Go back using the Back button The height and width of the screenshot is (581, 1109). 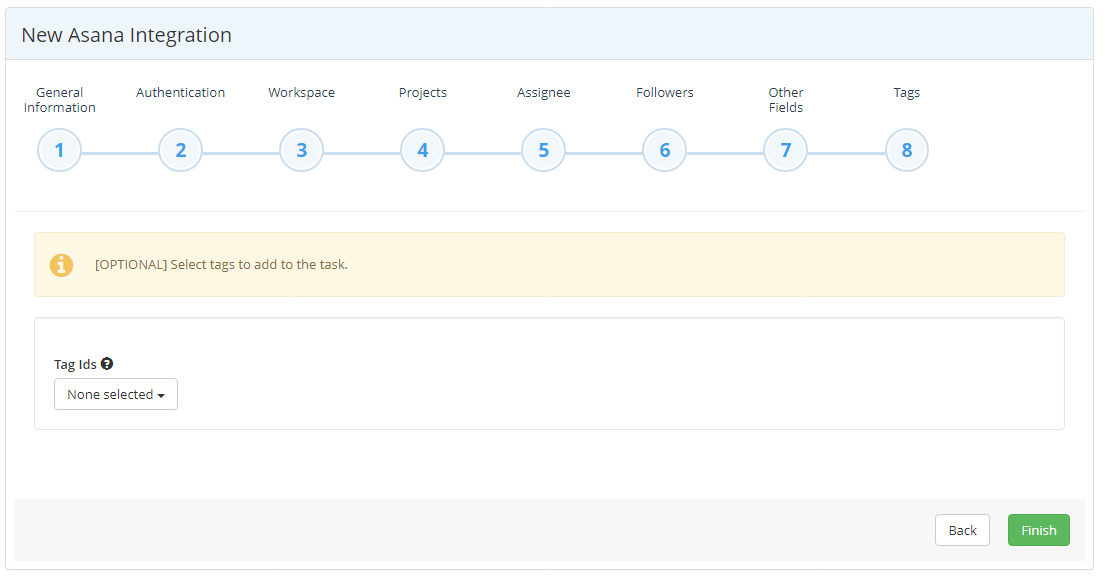962,529
